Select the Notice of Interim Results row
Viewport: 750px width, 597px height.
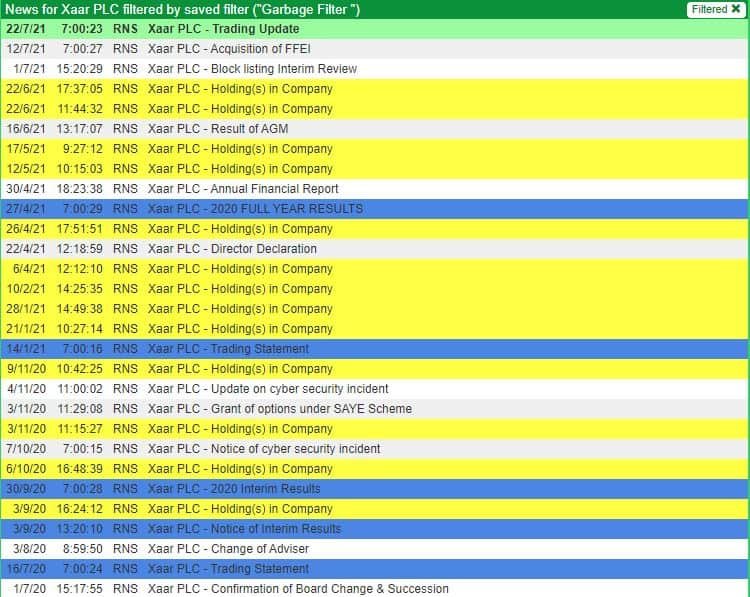(375, 529)
